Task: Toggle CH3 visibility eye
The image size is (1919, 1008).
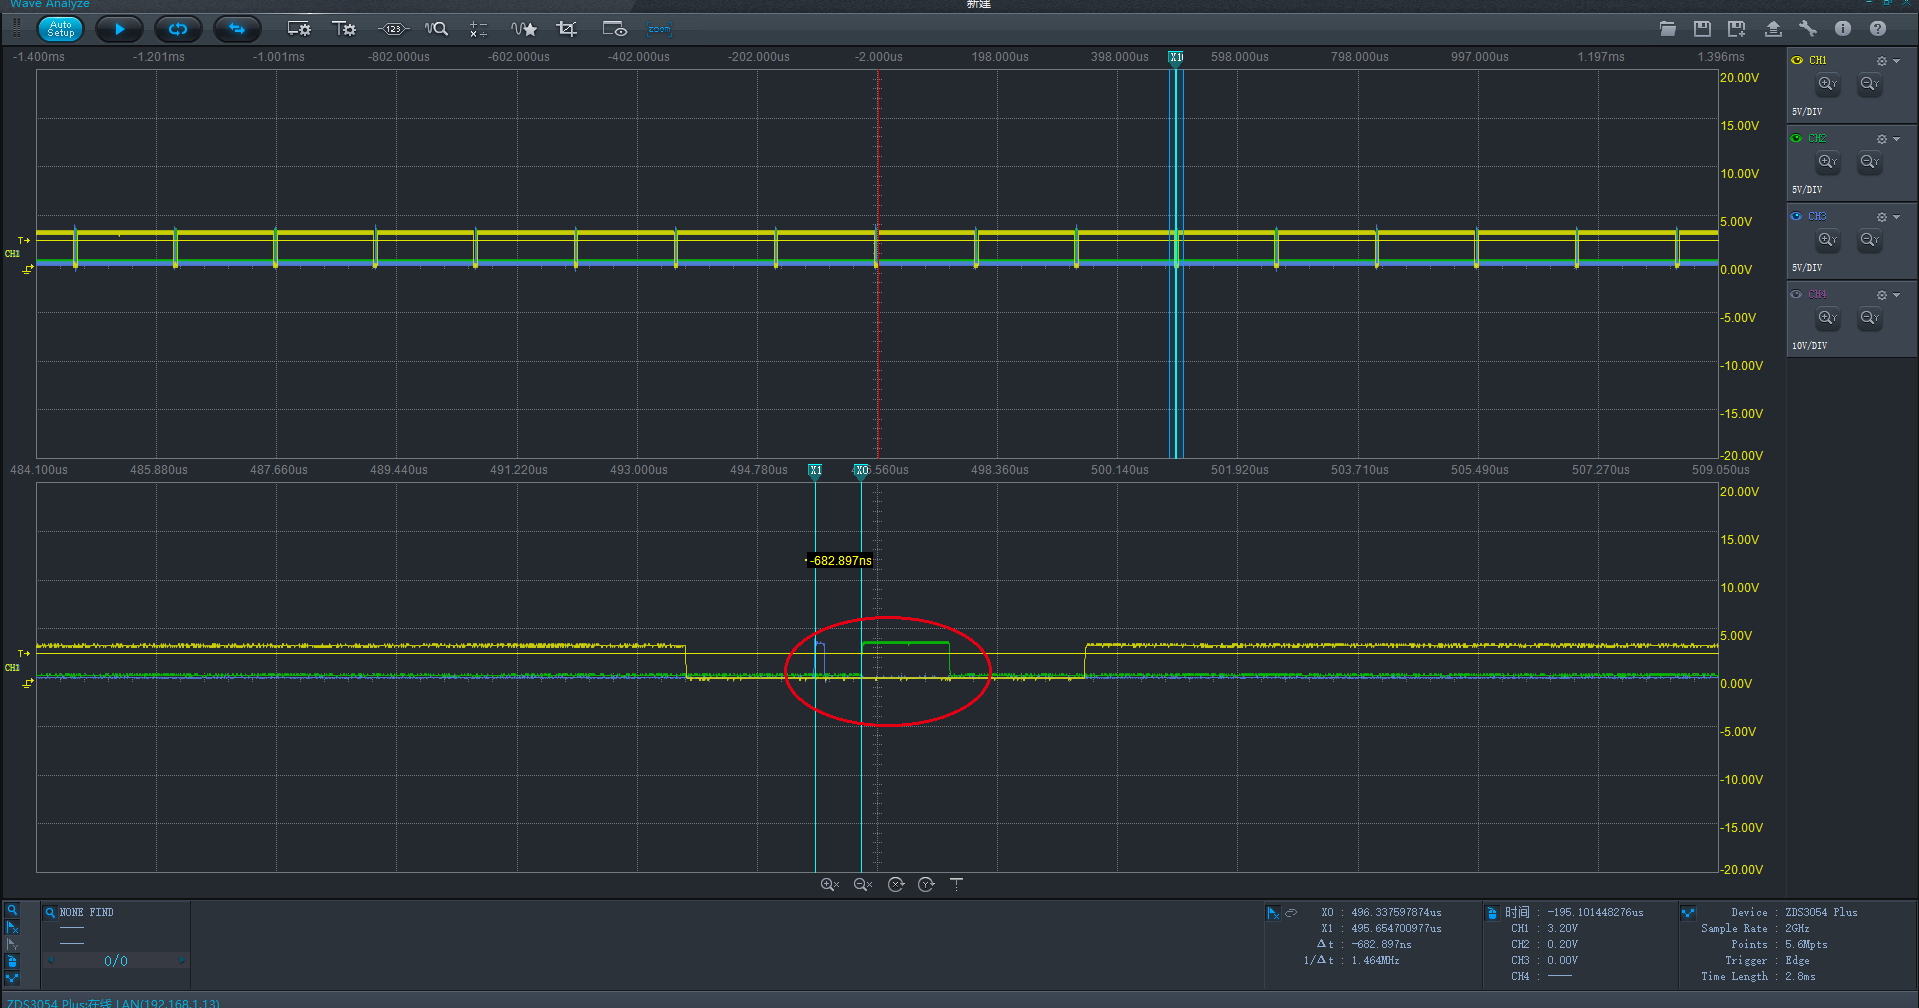Action: coord(1797,216)
